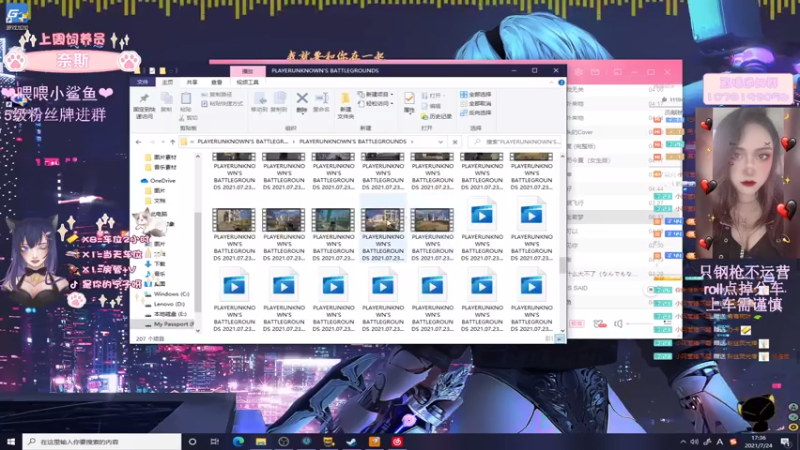Open History (历史记录) from the ribbon

click(437, 116)
